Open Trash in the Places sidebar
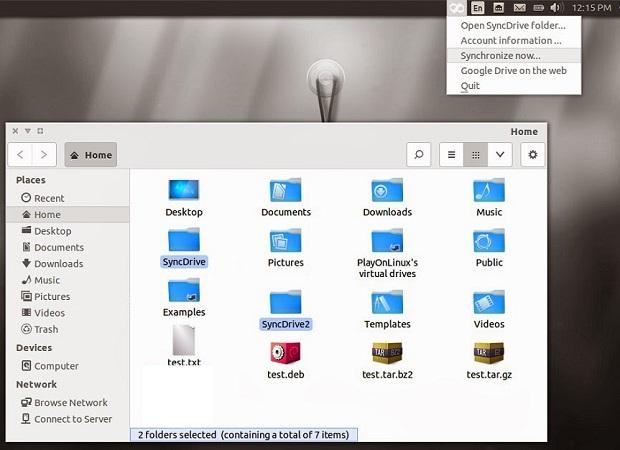 click(x=68, y=329)
